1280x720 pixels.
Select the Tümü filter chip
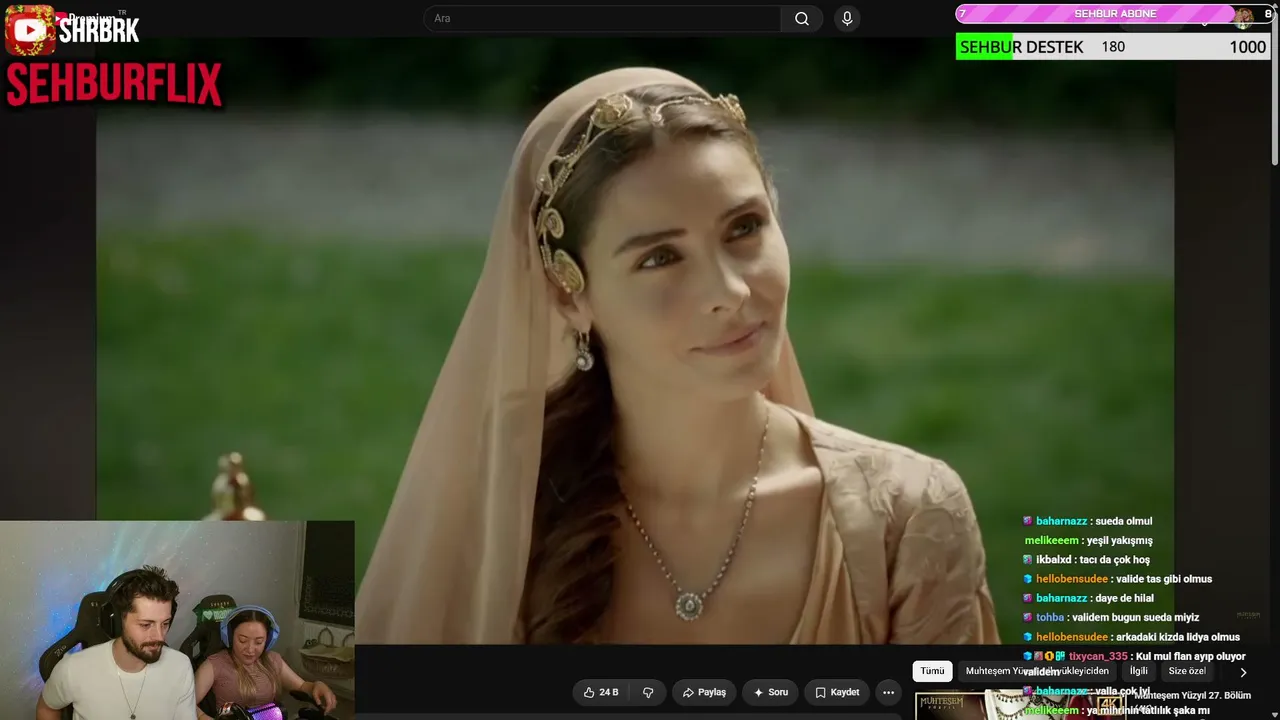(932, 671)
